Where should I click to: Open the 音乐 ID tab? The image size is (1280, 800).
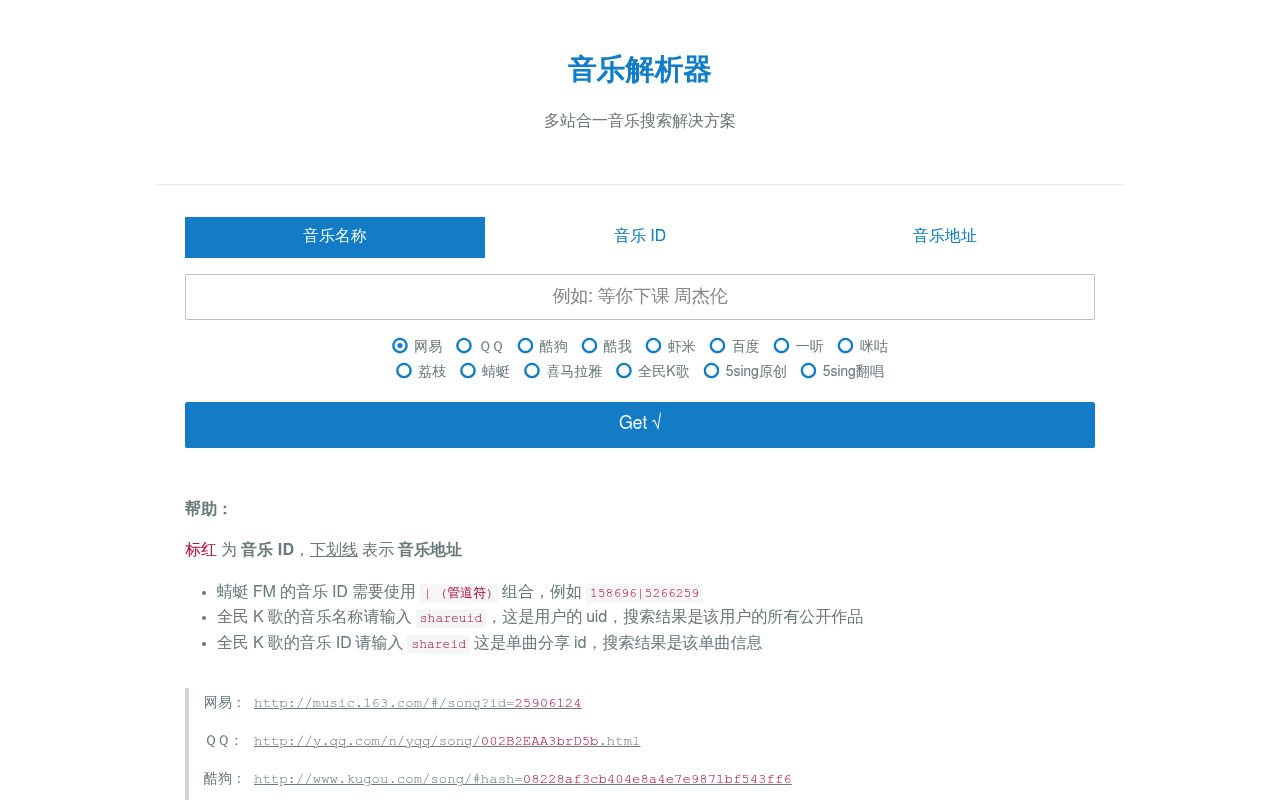coord(640,237)
